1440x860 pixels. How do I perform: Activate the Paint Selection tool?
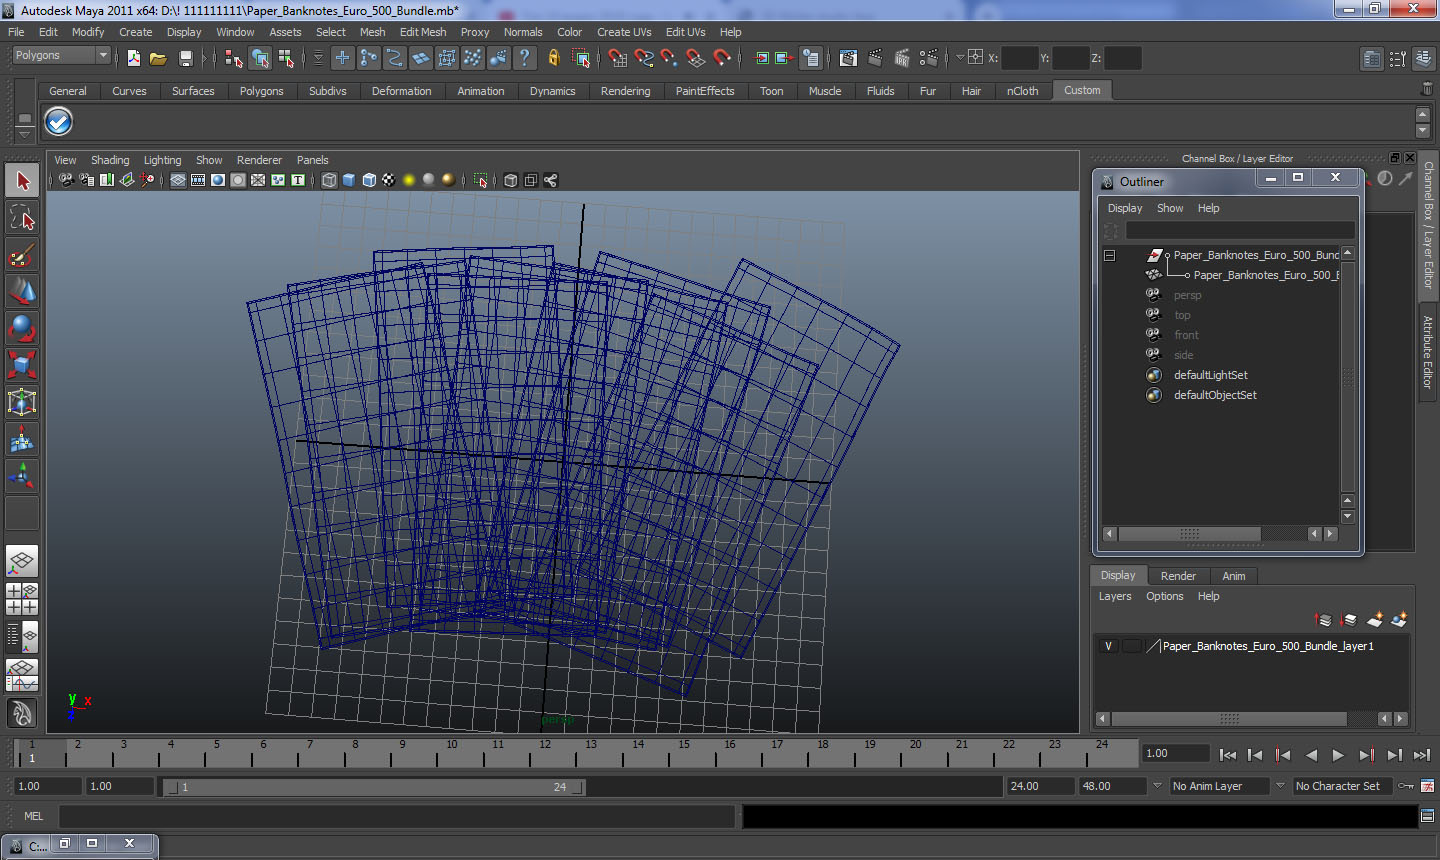pyautogui.click(x=22, y=255)
